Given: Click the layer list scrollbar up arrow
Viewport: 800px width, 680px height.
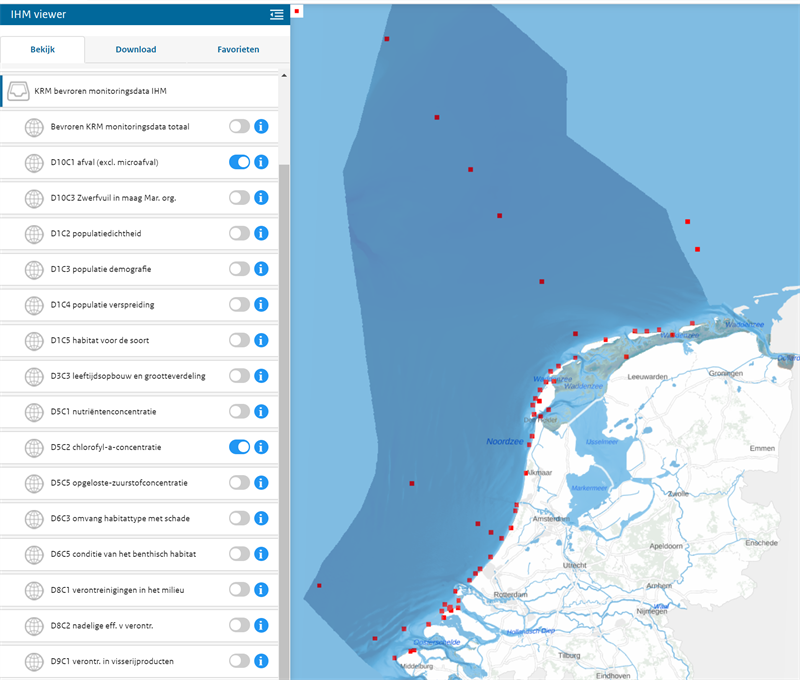Looking at the screenshot, I should click(284, 75).
